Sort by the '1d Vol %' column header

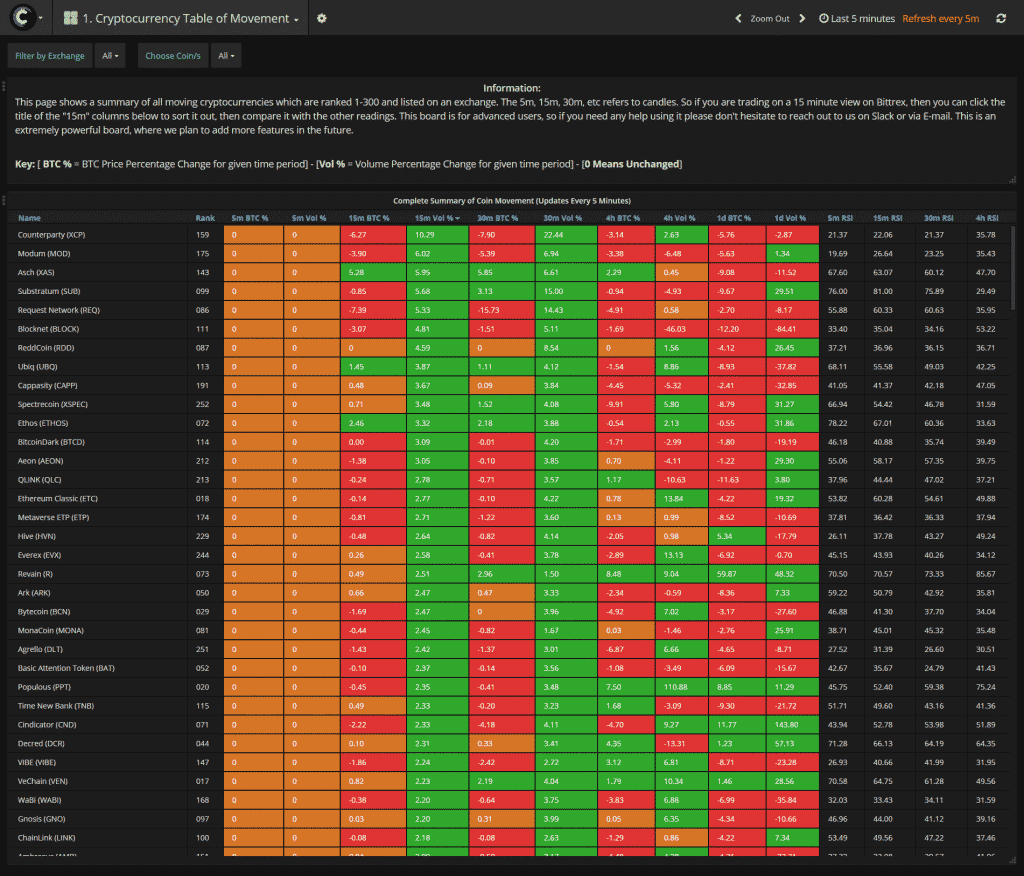pyautogui.click(x=790, y=218)
